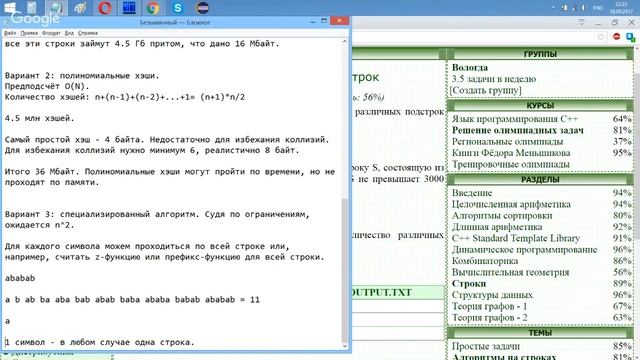The image size is (640, 360).
Task: Open the Windows Start button
Action: (x=9, y=7)
